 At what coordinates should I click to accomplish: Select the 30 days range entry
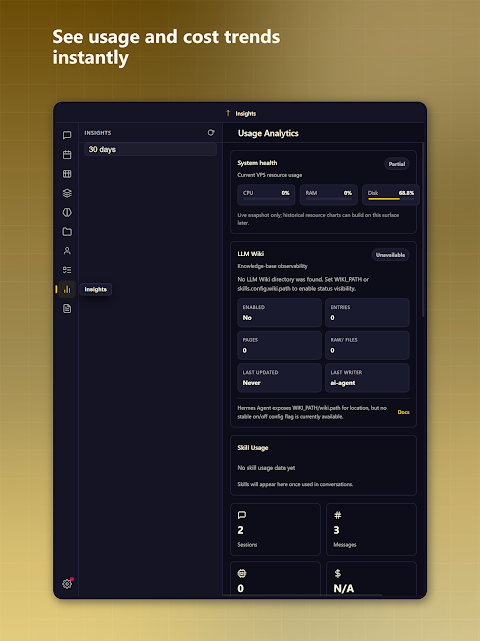(150, 149)
